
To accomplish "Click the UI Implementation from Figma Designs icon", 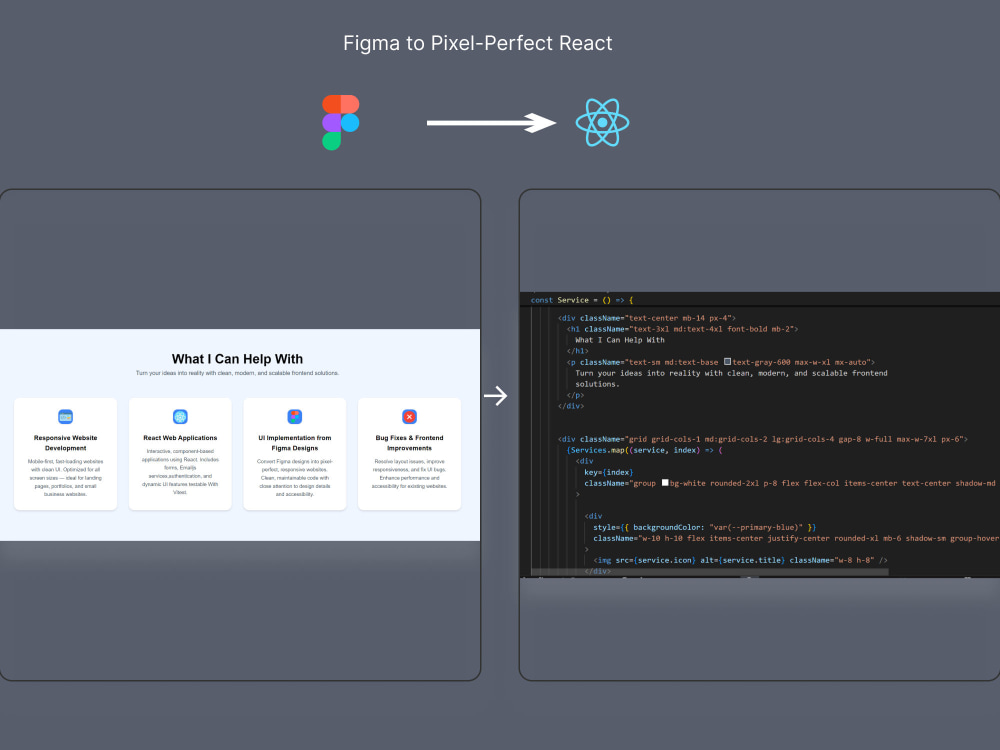I will pyautogui.click(x=295, y=416).
